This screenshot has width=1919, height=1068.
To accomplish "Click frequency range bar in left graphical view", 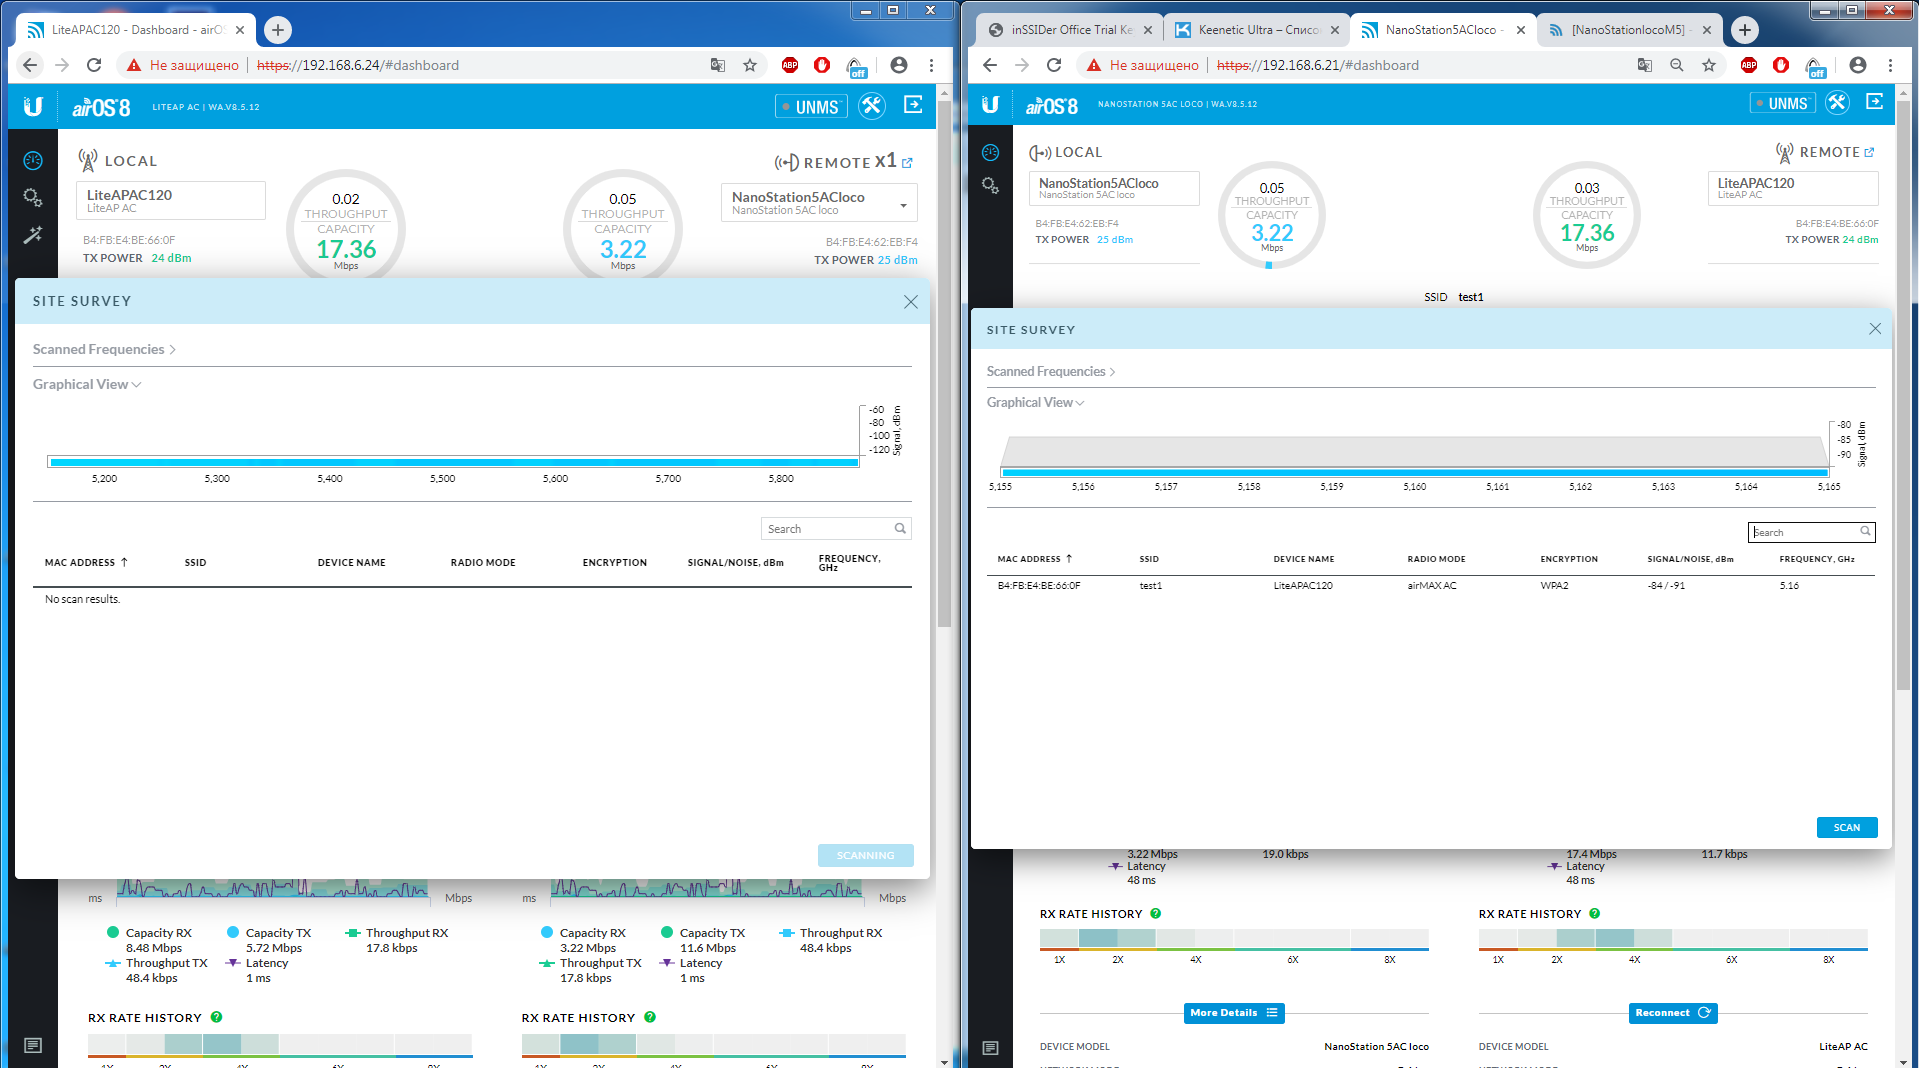I will 454,462.
